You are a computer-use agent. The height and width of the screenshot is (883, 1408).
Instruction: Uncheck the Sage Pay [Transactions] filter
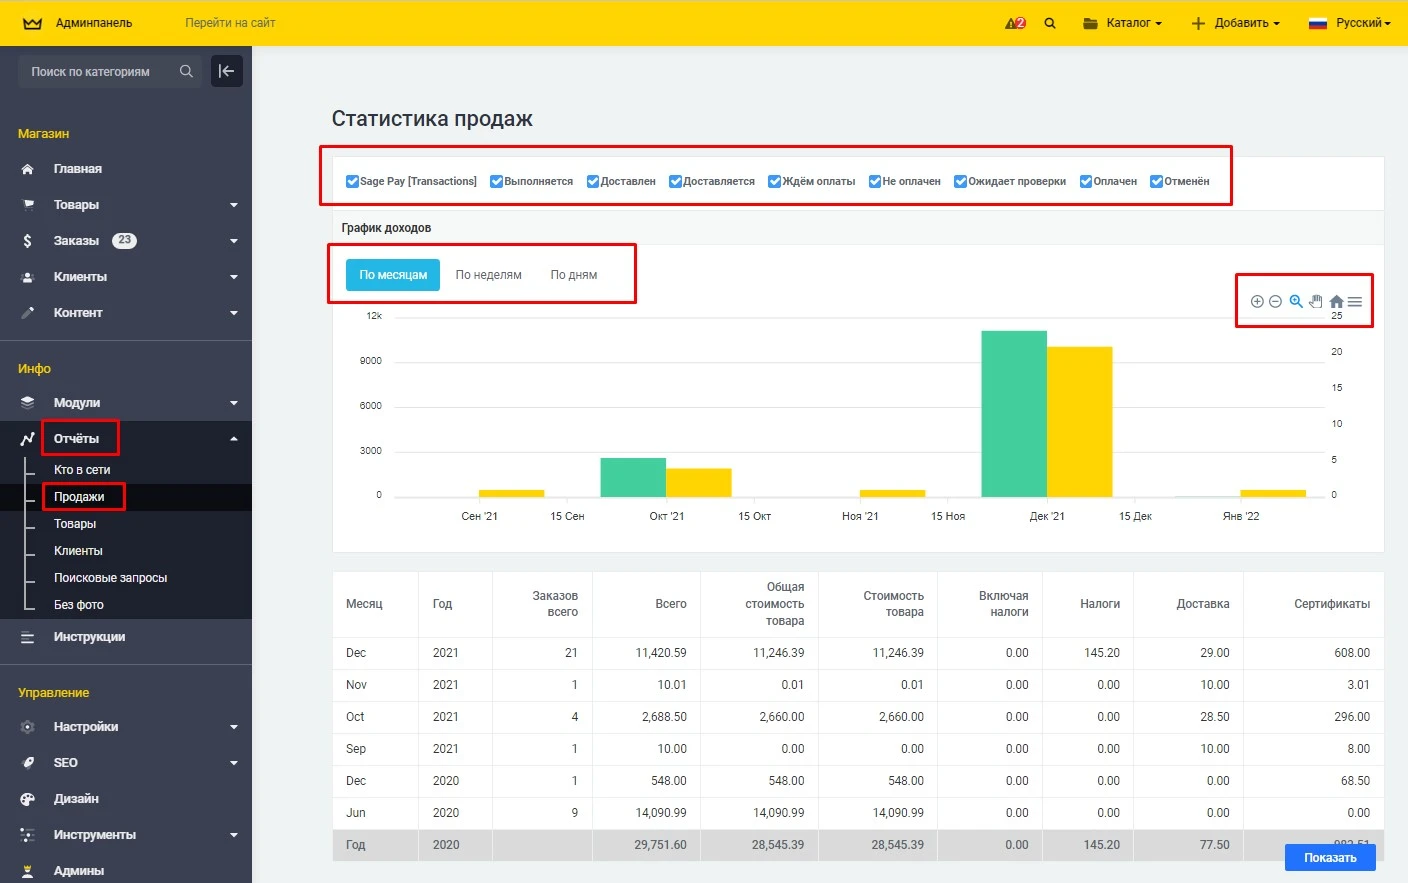(352, 180)
